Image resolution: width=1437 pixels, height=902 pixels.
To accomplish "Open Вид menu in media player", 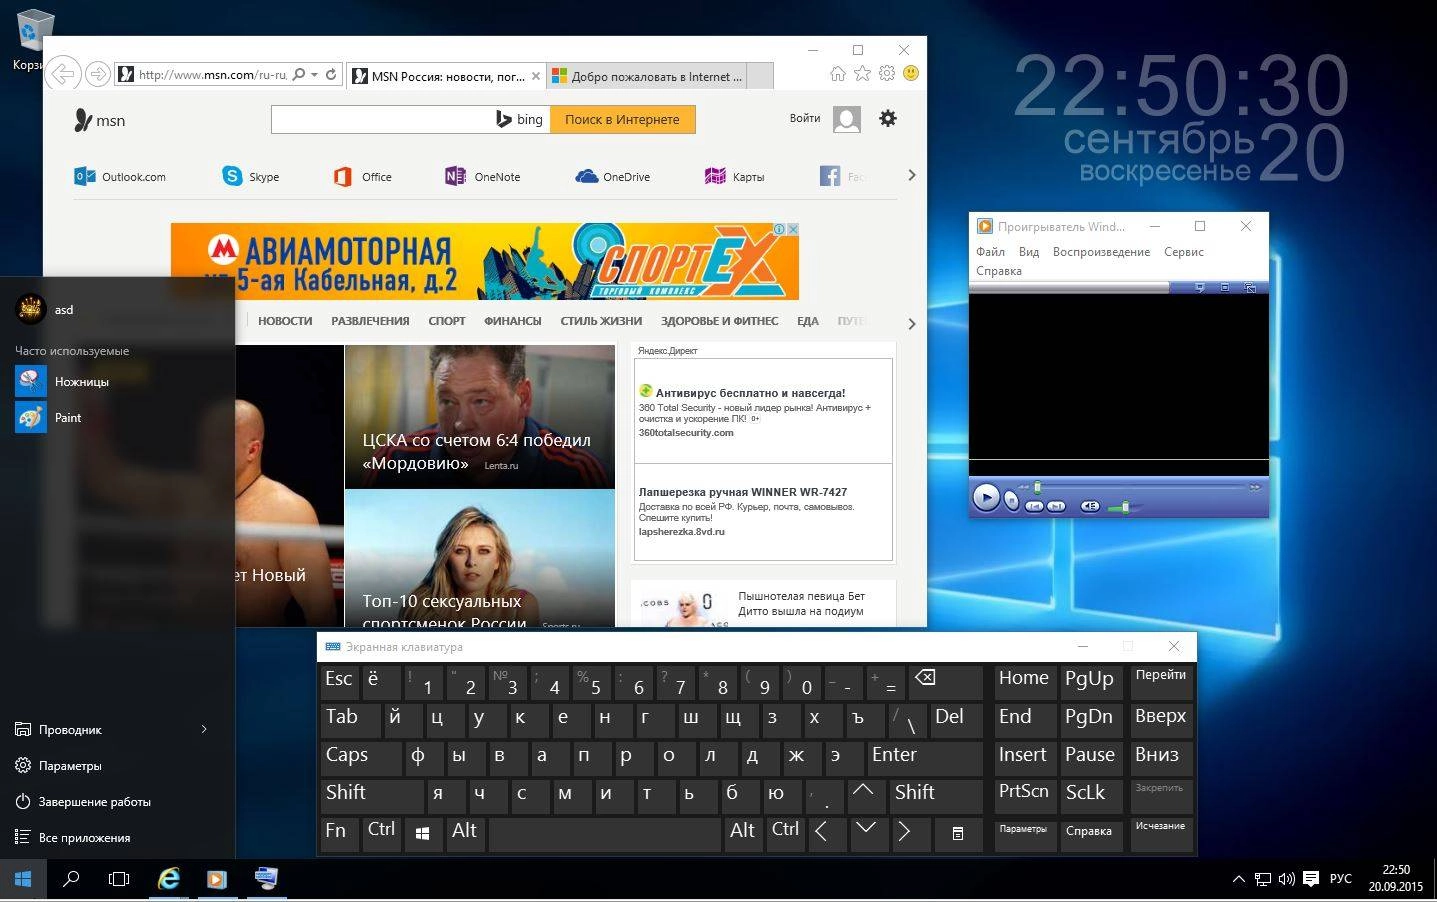I will 1029,252.
